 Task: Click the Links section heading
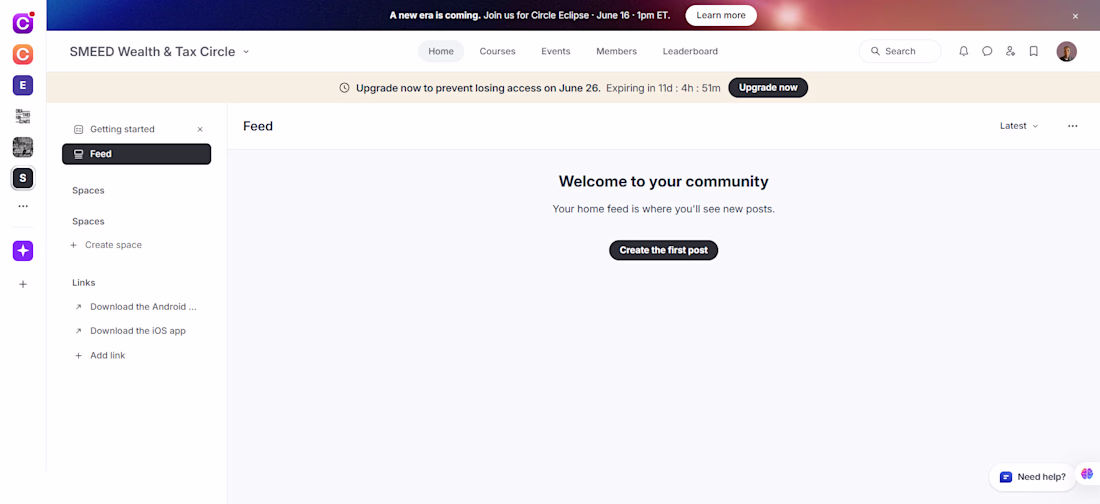pos(83,282)
